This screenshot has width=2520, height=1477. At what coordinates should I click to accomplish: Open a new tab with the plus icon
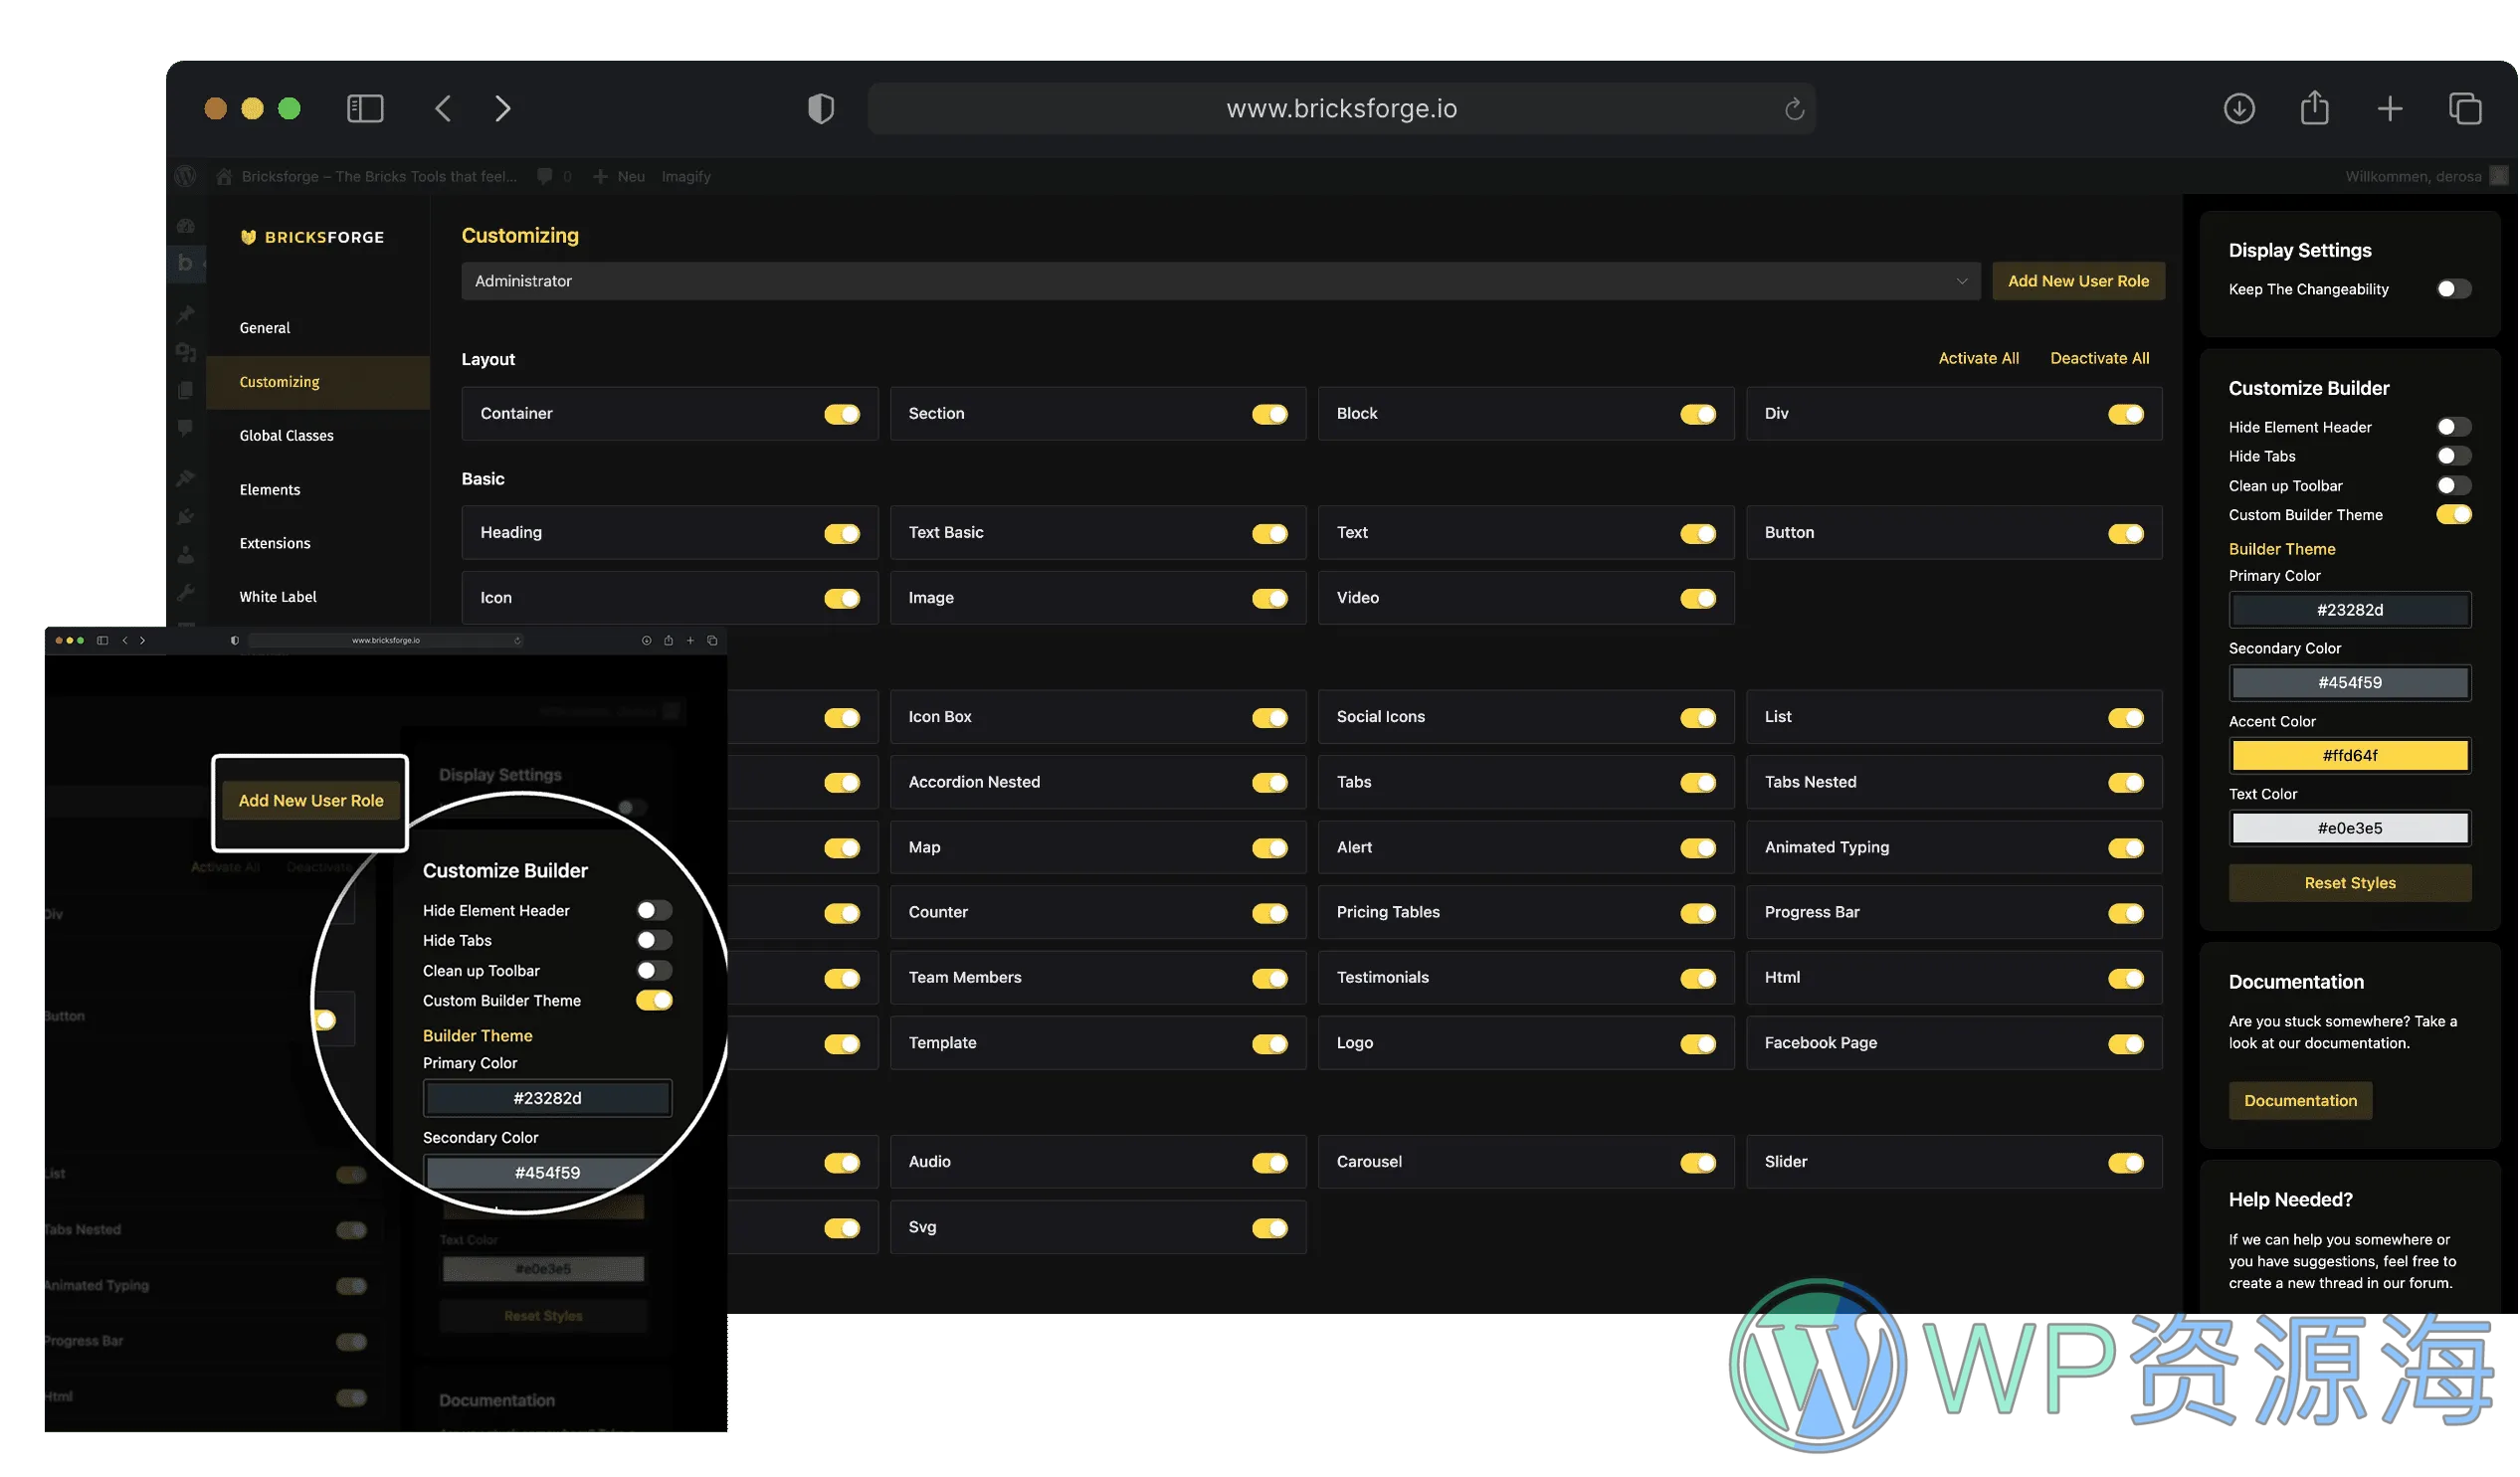pyautogui.click(x=2390, y=108)
